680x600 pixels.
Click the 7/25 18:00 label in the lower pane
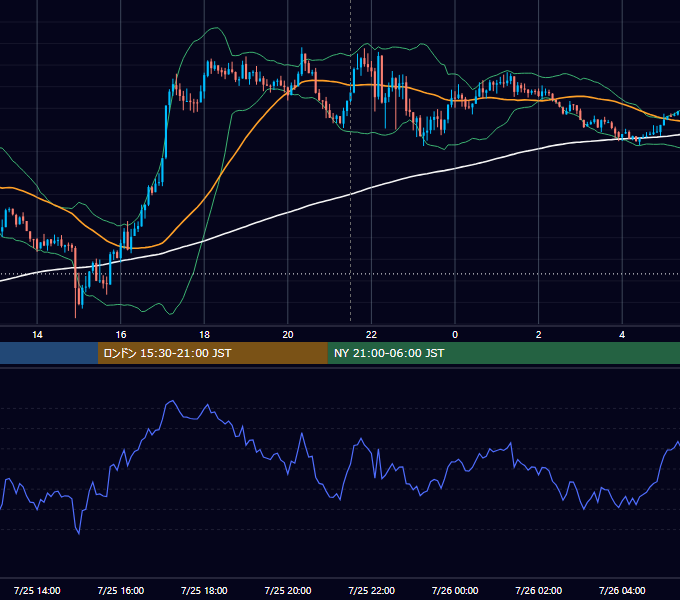pos(204,590)
